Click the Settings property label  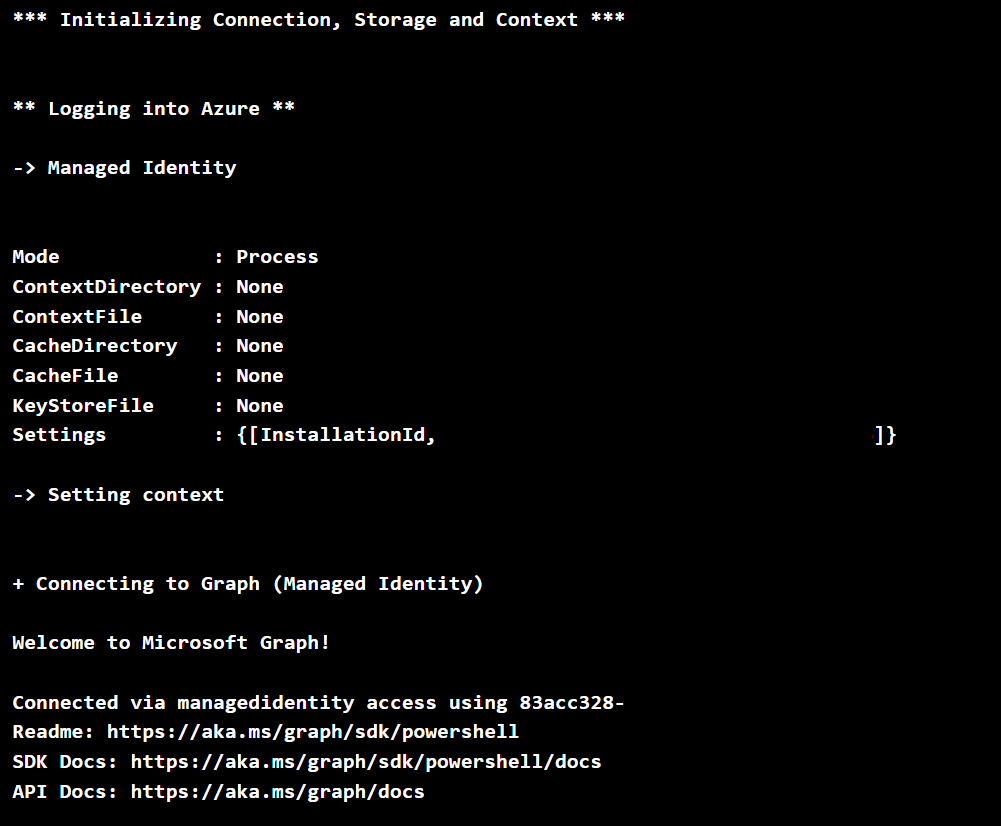pyautogui.click(x=59, y=435)
